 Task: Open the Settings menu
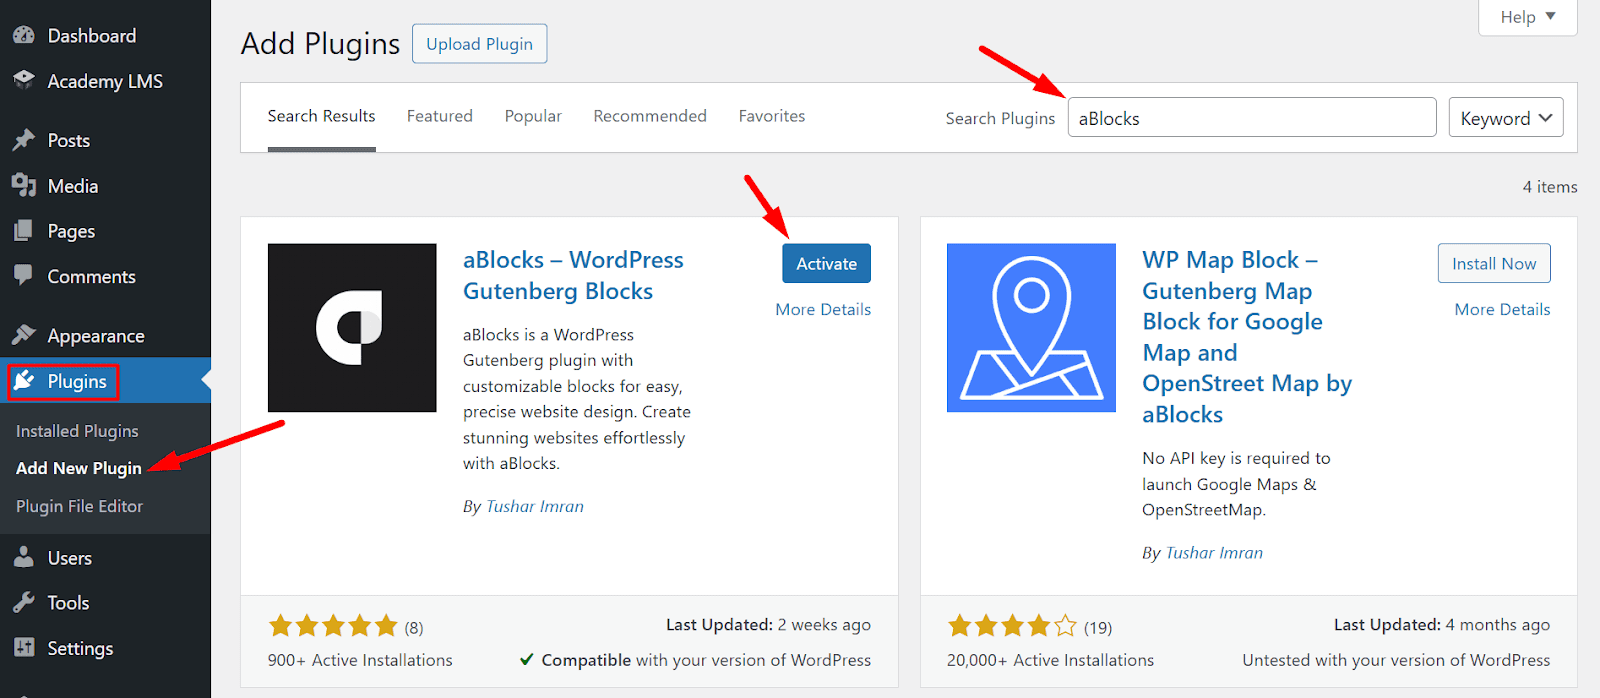(x=80, y=648)
